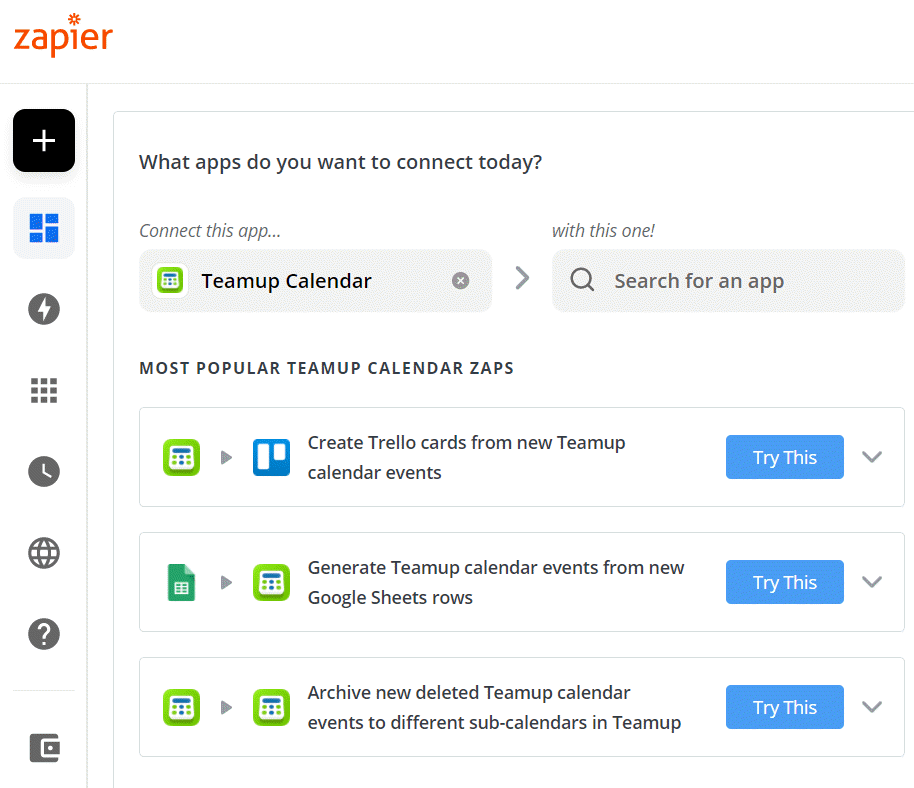Click the globe Explore icon in sidebar
914x788 pixels.
tap(44, 553)
